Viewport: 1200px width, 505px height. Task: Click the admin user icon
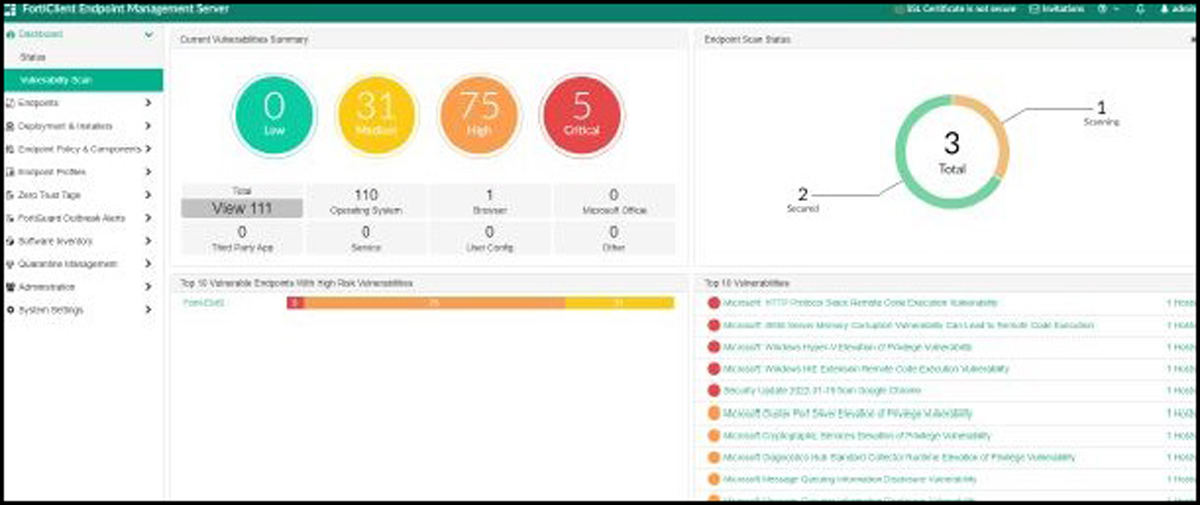[1163, 9]
